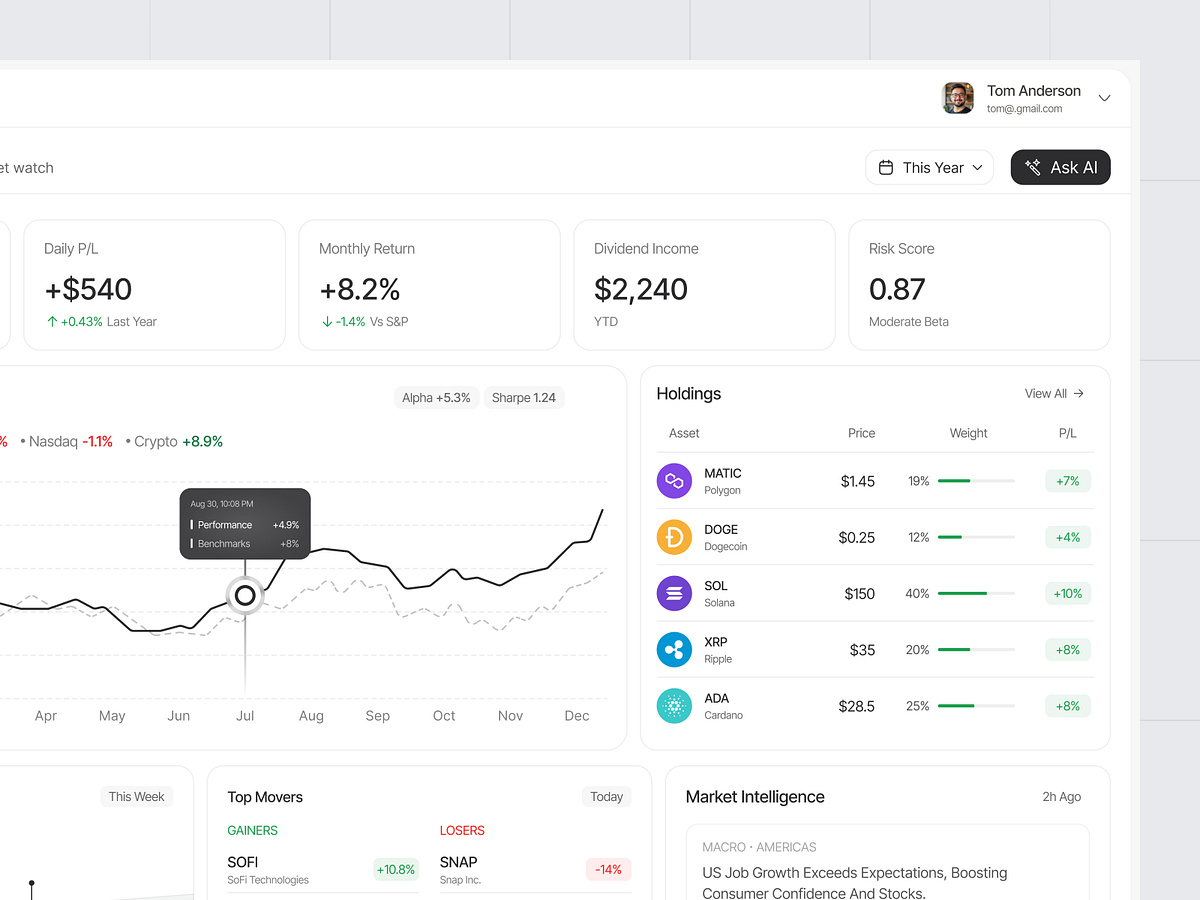Click Tom Anderson's profile avatar

click(958, 98)
